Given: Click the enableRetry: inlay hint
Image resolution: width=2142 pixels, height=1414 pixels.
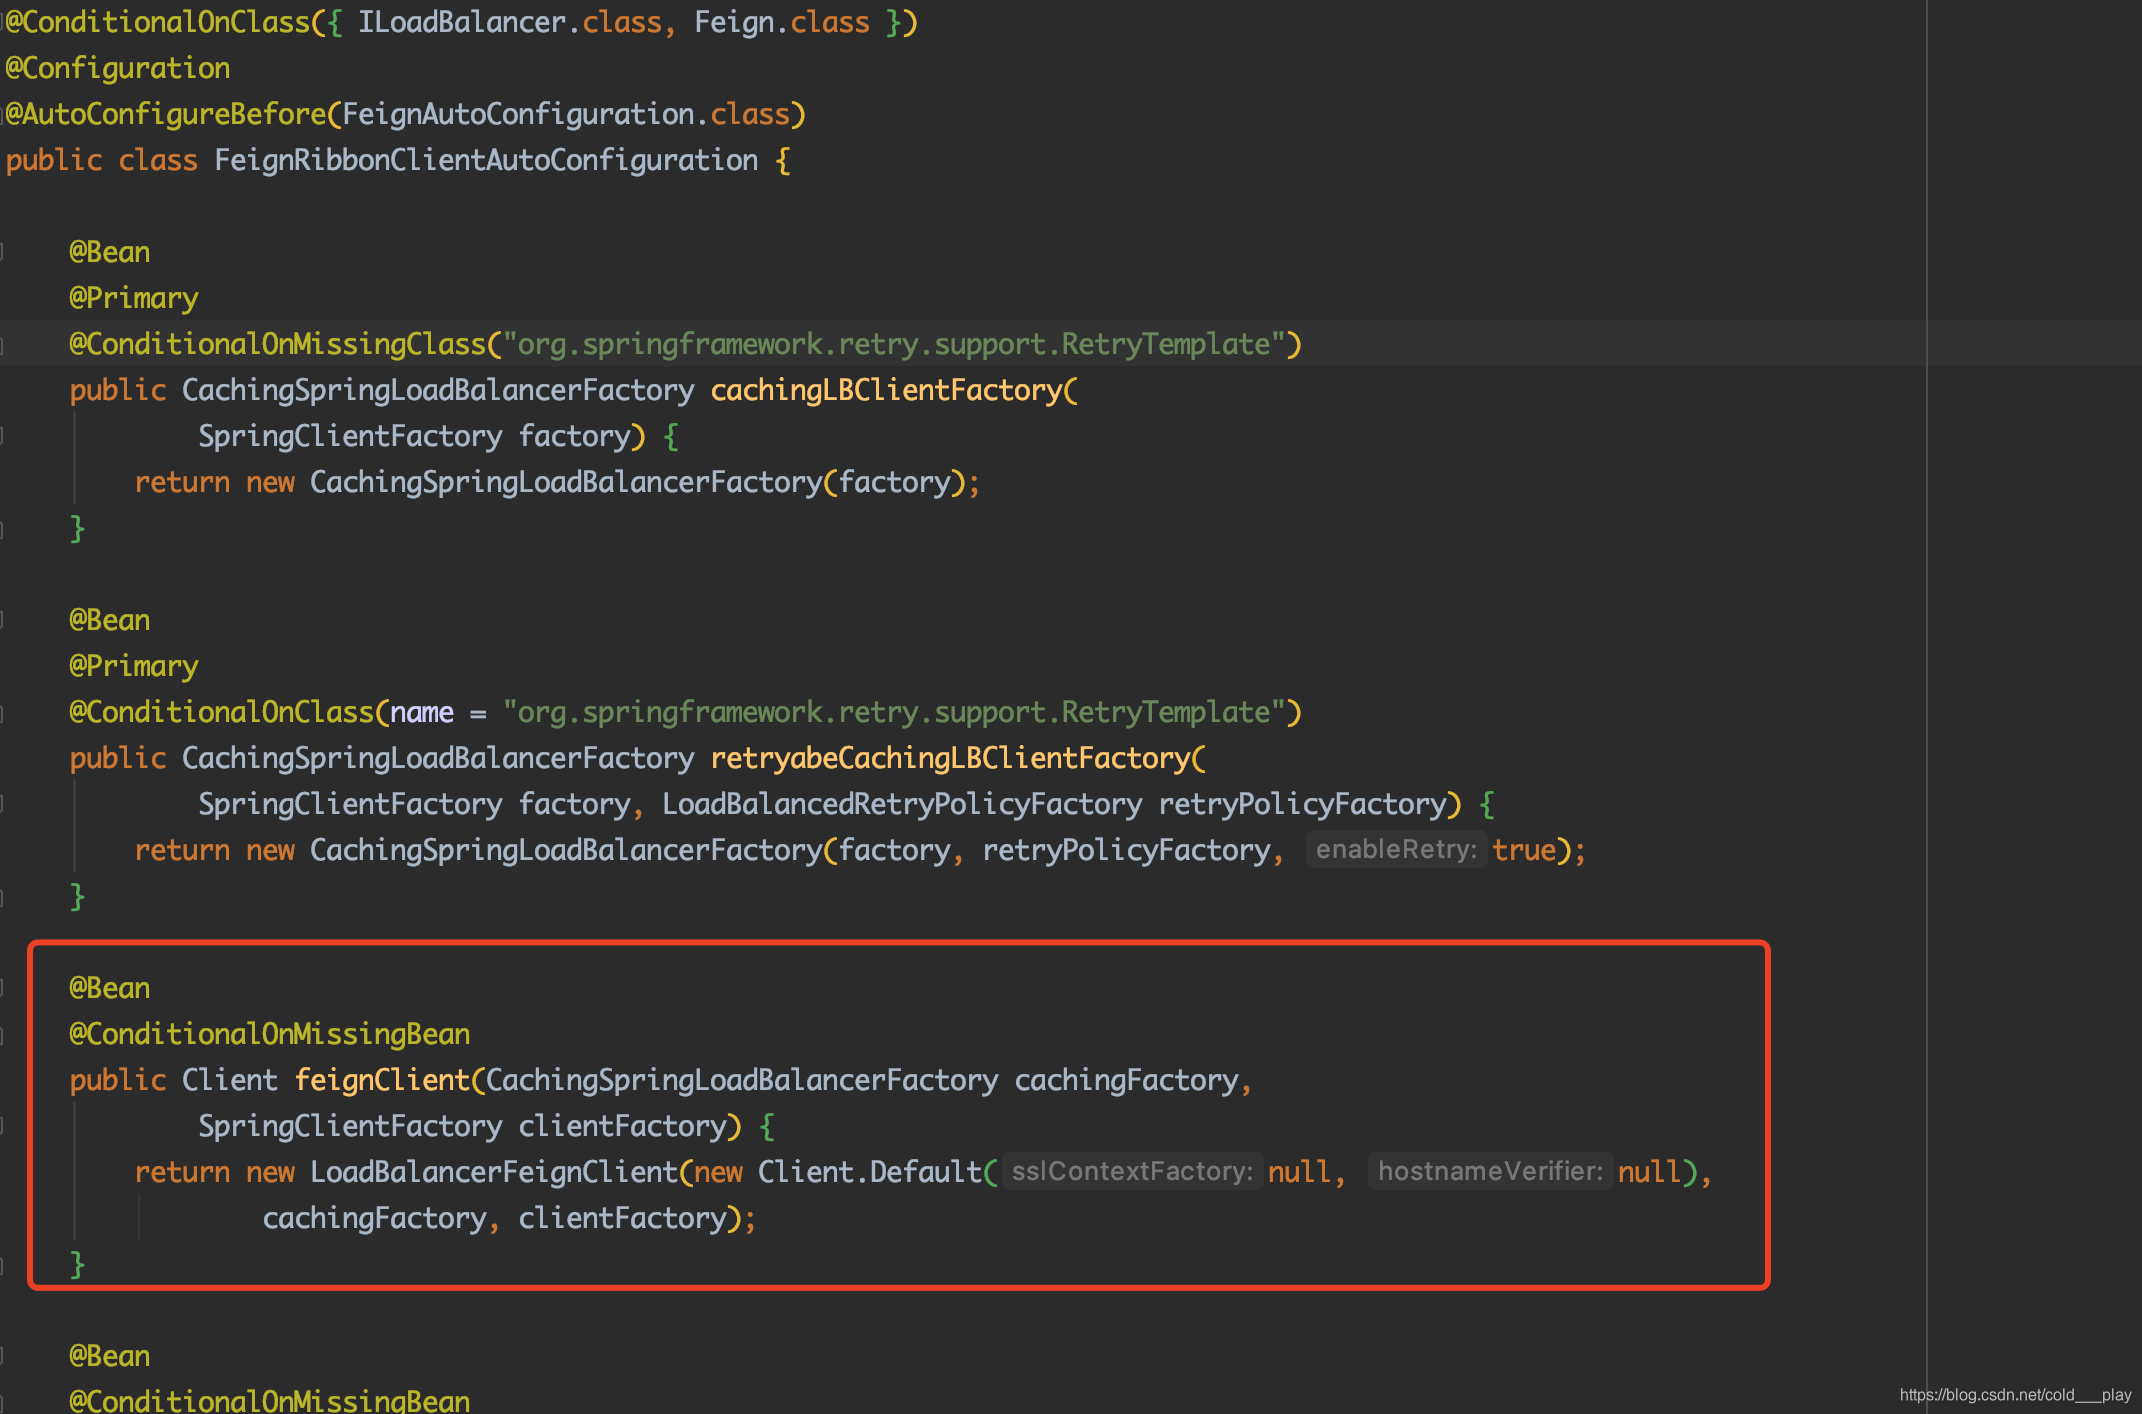Looking at the screenshot, I should pyautogui.click(x=1396, y=850).
